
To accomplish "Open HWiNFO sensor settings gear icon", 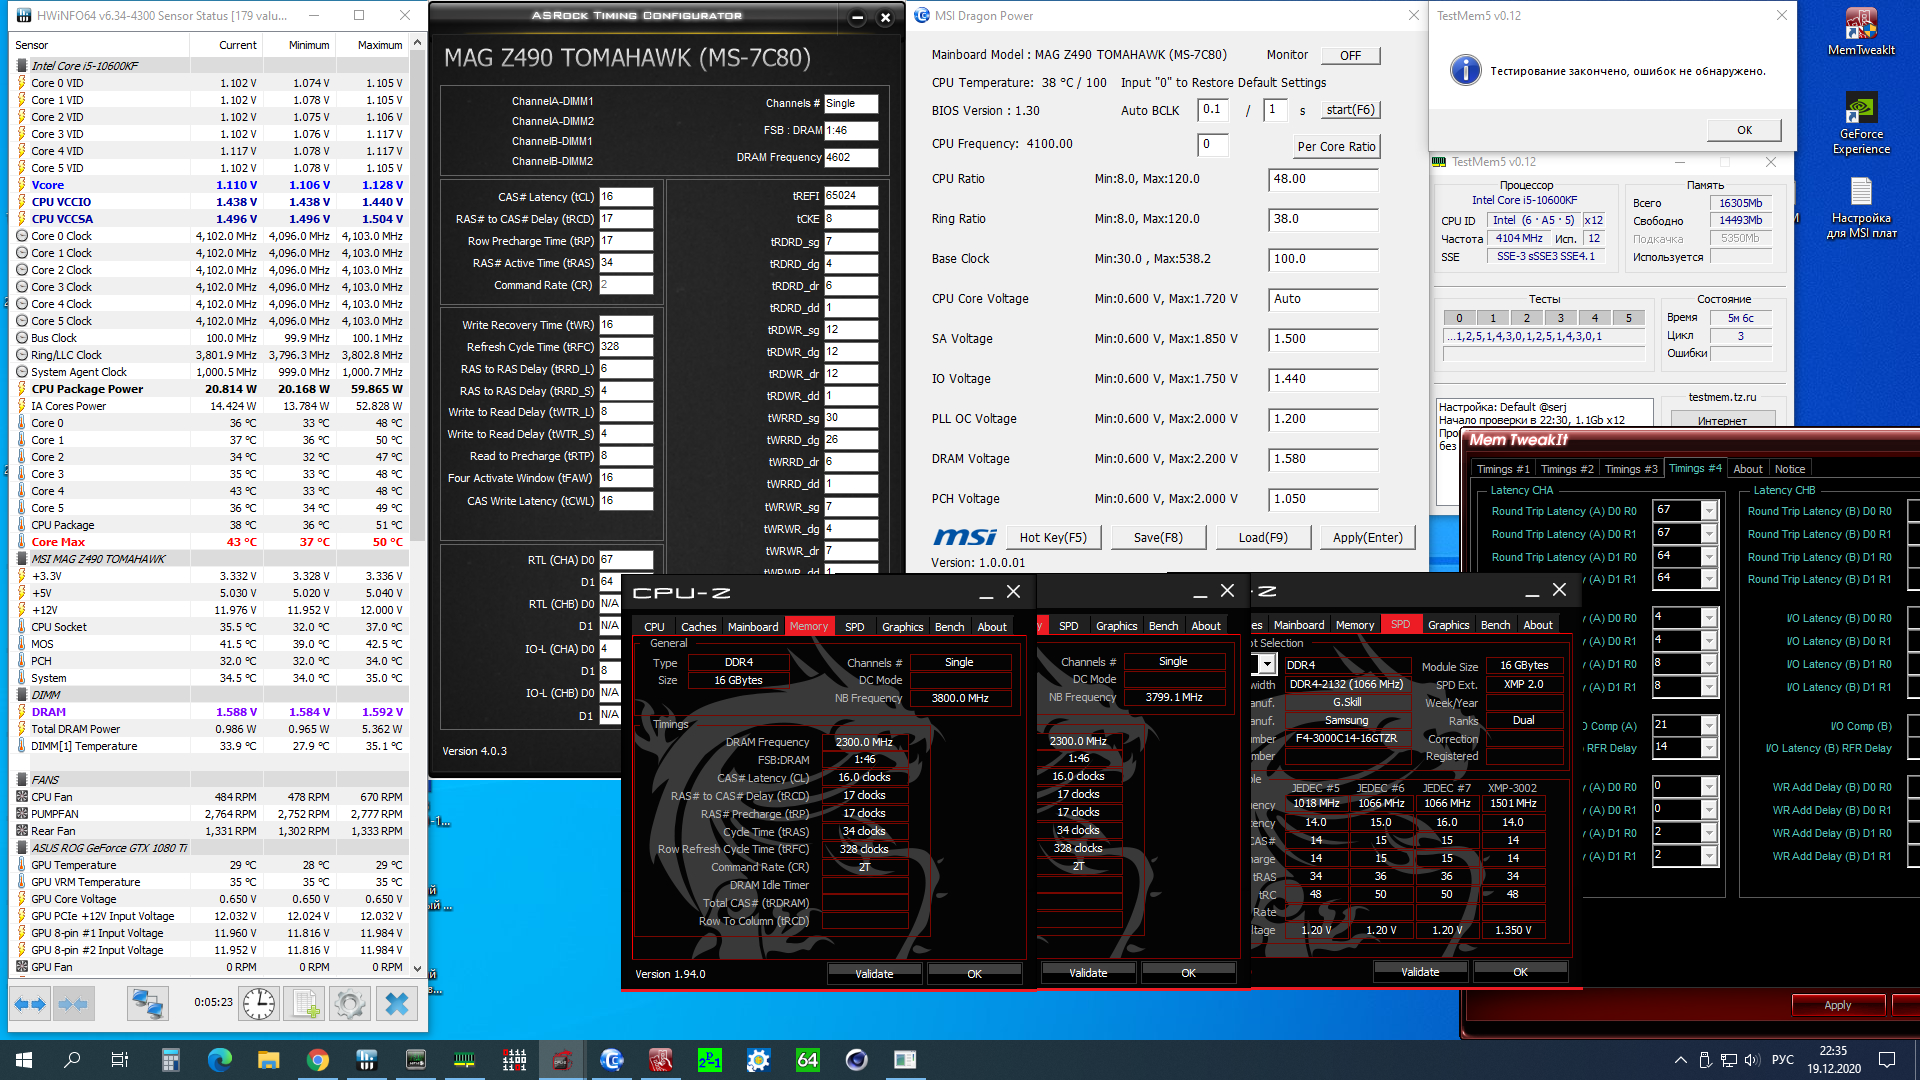I will point(350,1004).
